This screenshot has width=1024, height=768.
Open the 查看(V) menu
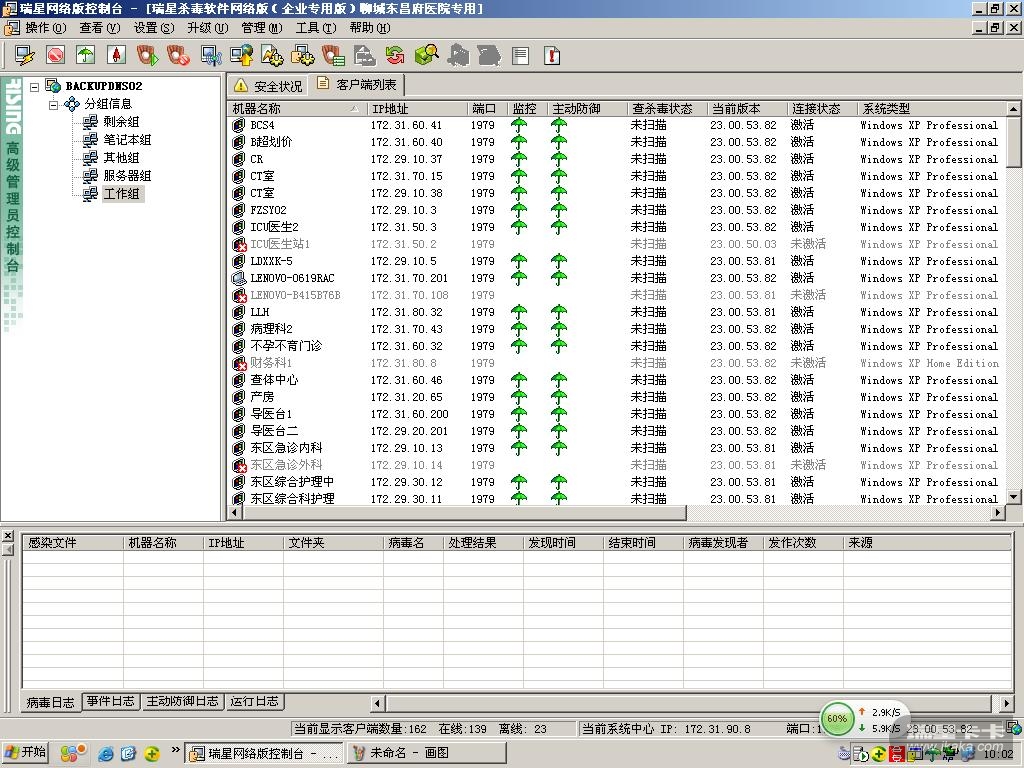[x=99, y=27]
